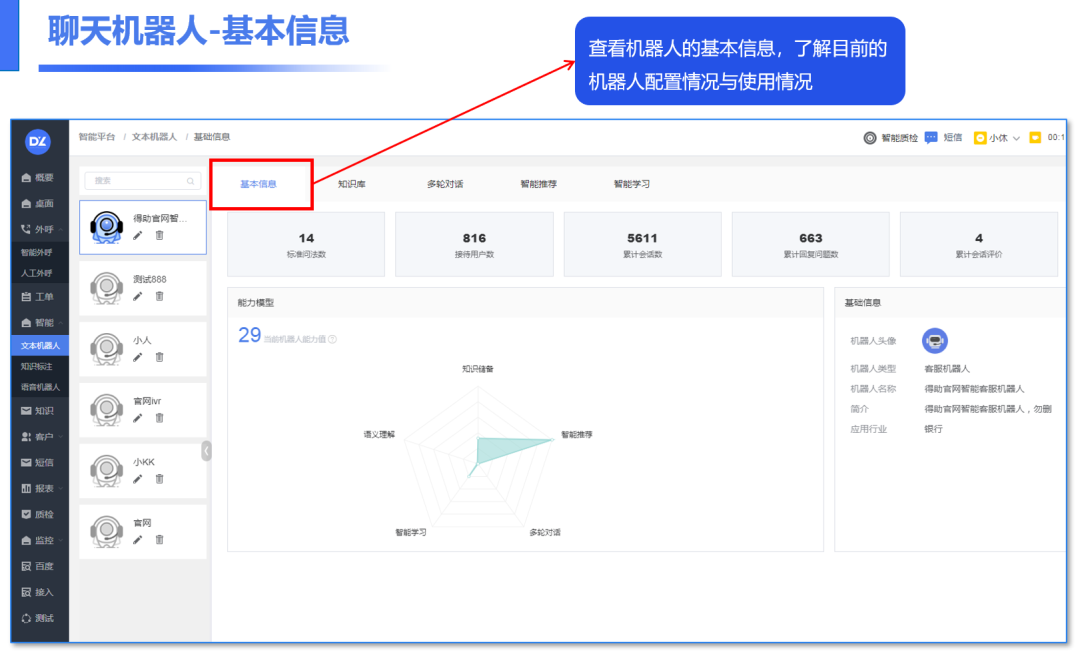Screen dimensions: 1080x658
Task: Switch to the 知识库 tab
Action: pos(351,184)
